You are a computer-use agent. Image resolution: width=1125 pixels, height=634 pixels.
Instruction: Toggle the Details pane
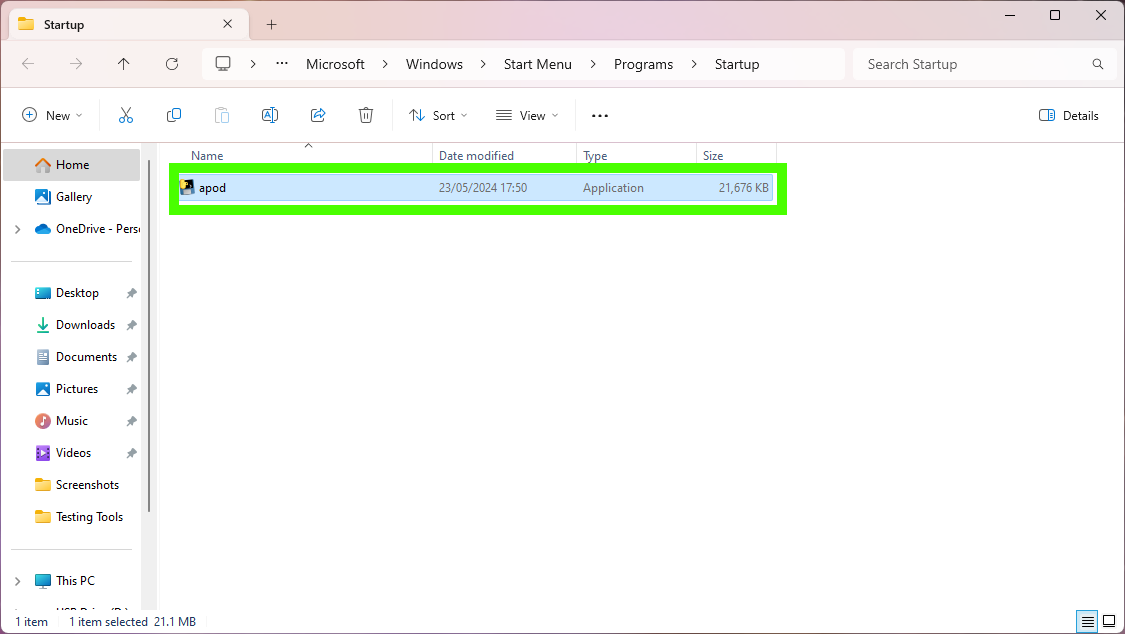tap(1068, 115)
